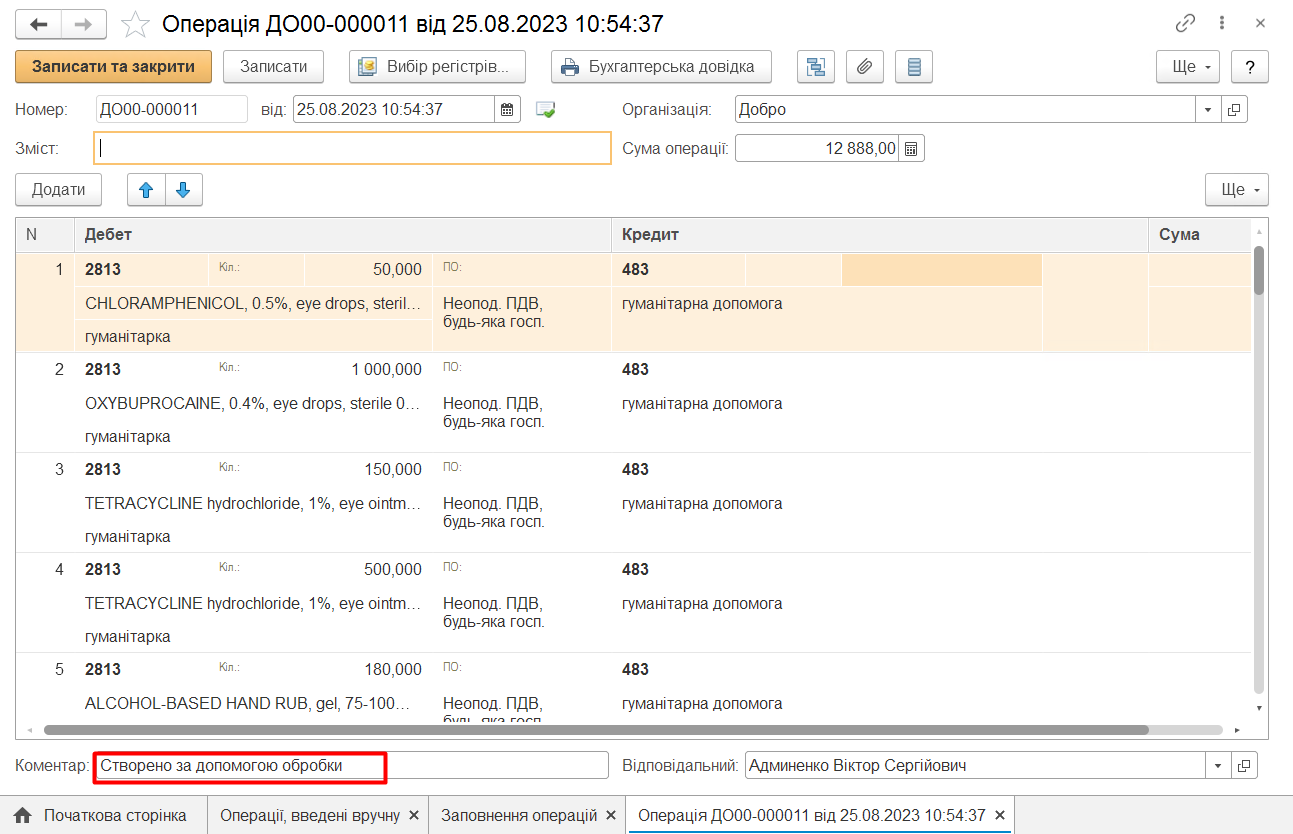Open the three-dot menu in the title bar
1293x834 pixels.
pos(1222,23)
